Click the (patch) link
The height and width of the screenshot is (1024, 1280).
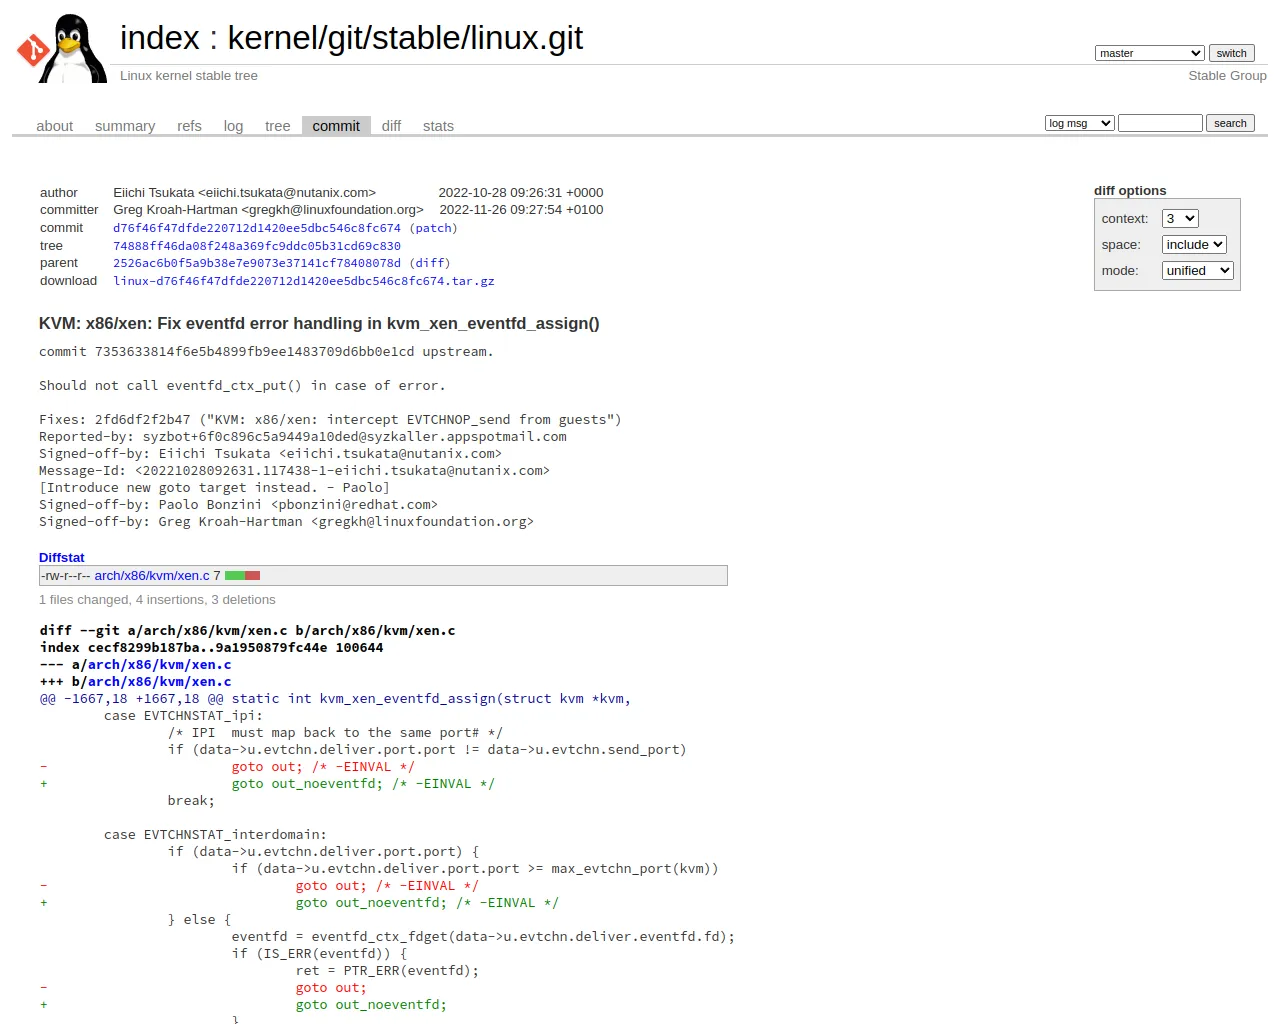pyautogui.click(x=433, y=228)
